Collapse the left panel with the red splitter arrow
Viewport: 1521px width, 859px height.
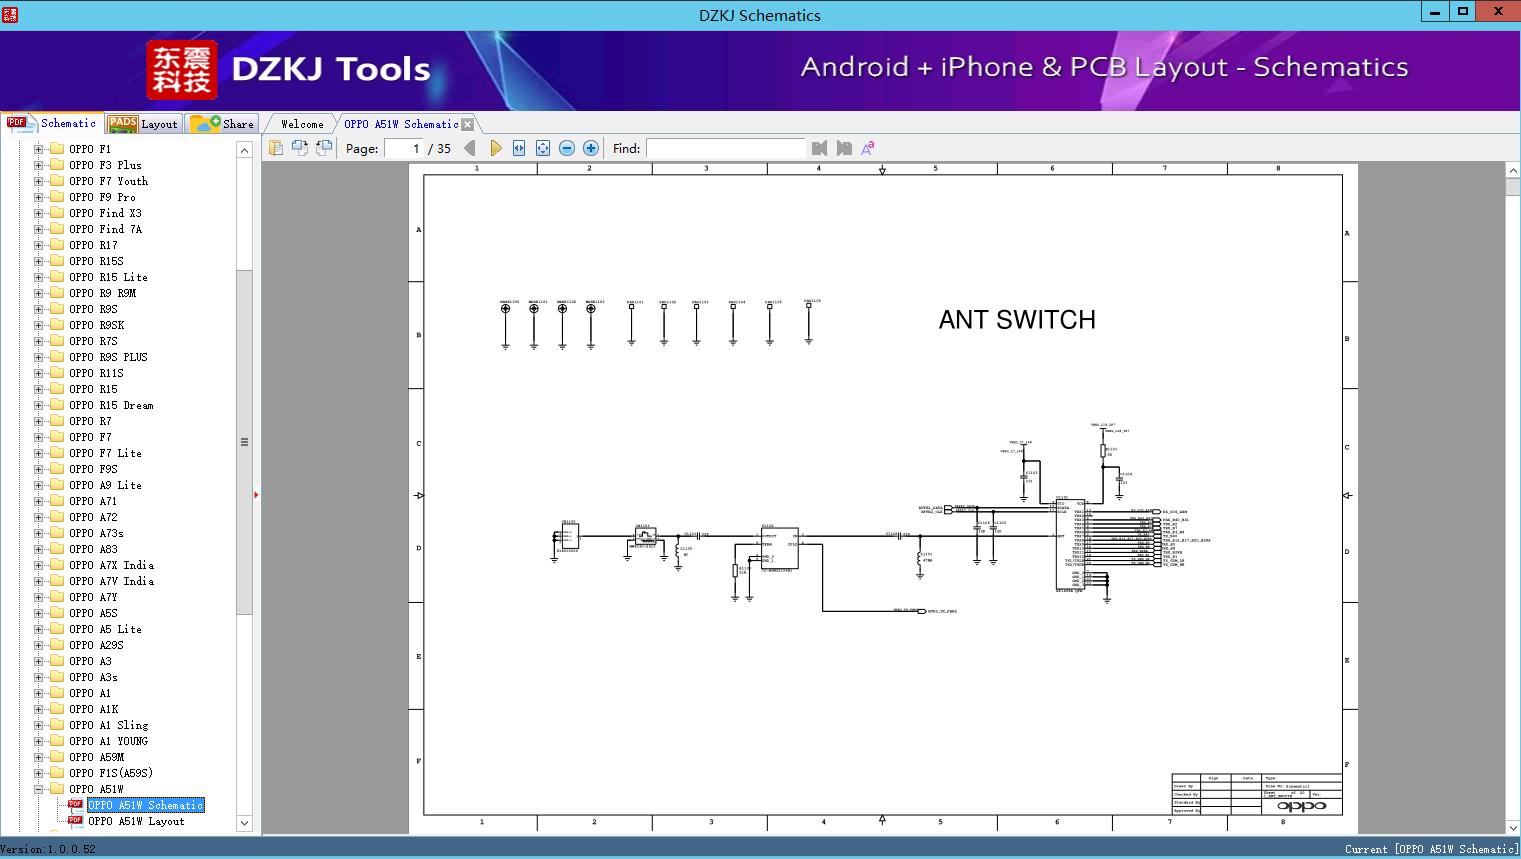(256, 495)
